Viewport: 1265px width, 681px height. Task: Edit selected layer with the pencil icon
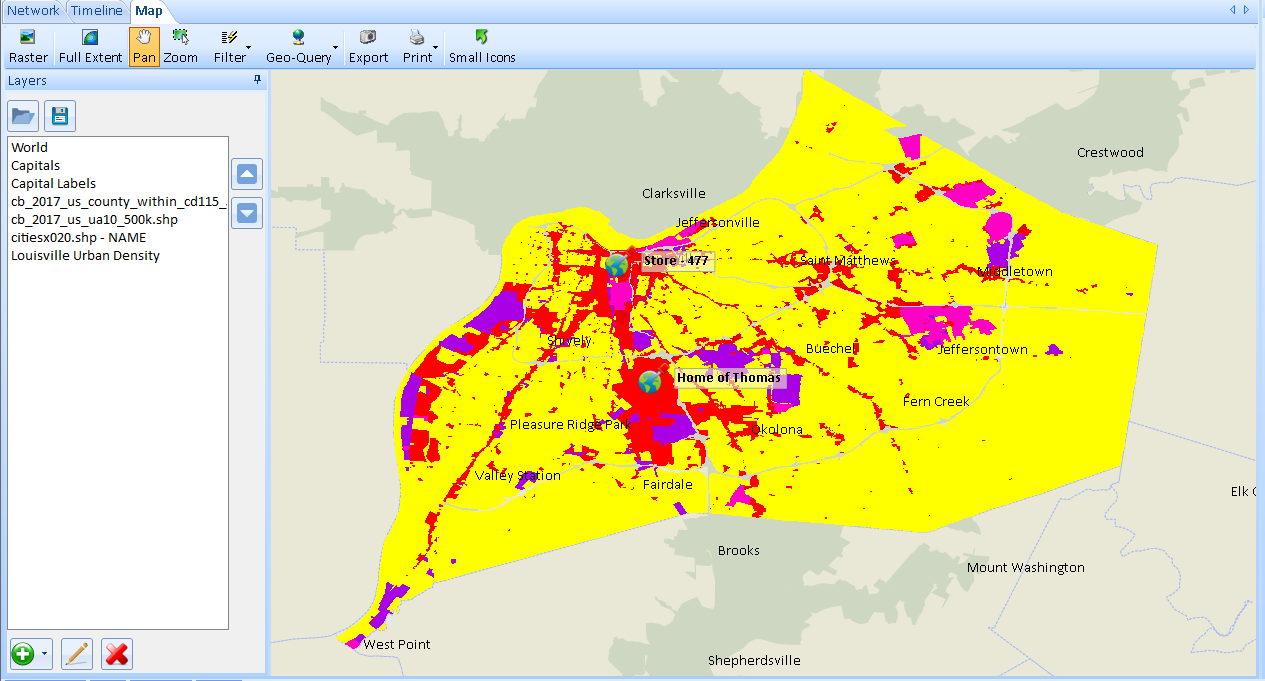point(76,653)
